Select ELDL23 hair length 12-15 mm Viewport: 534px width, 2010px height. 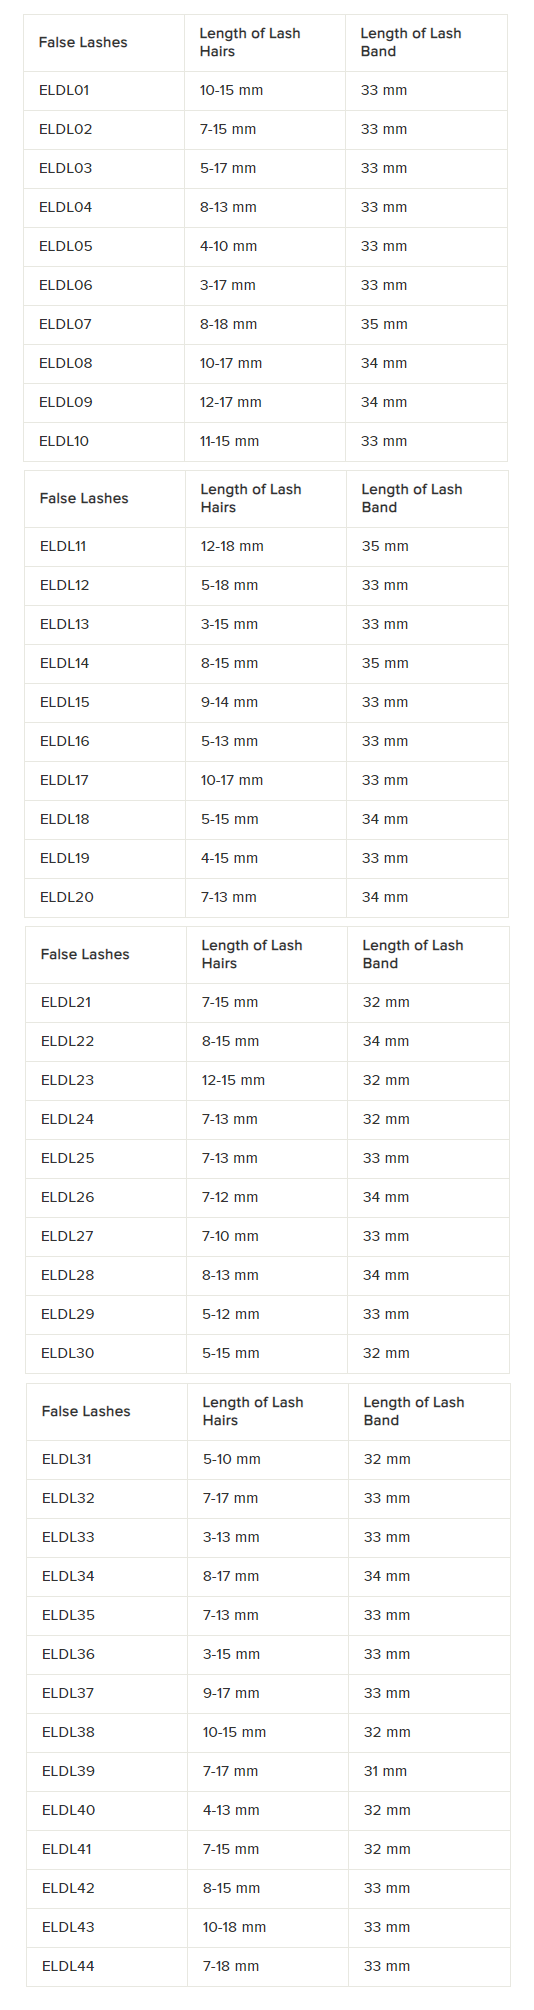233,1080
